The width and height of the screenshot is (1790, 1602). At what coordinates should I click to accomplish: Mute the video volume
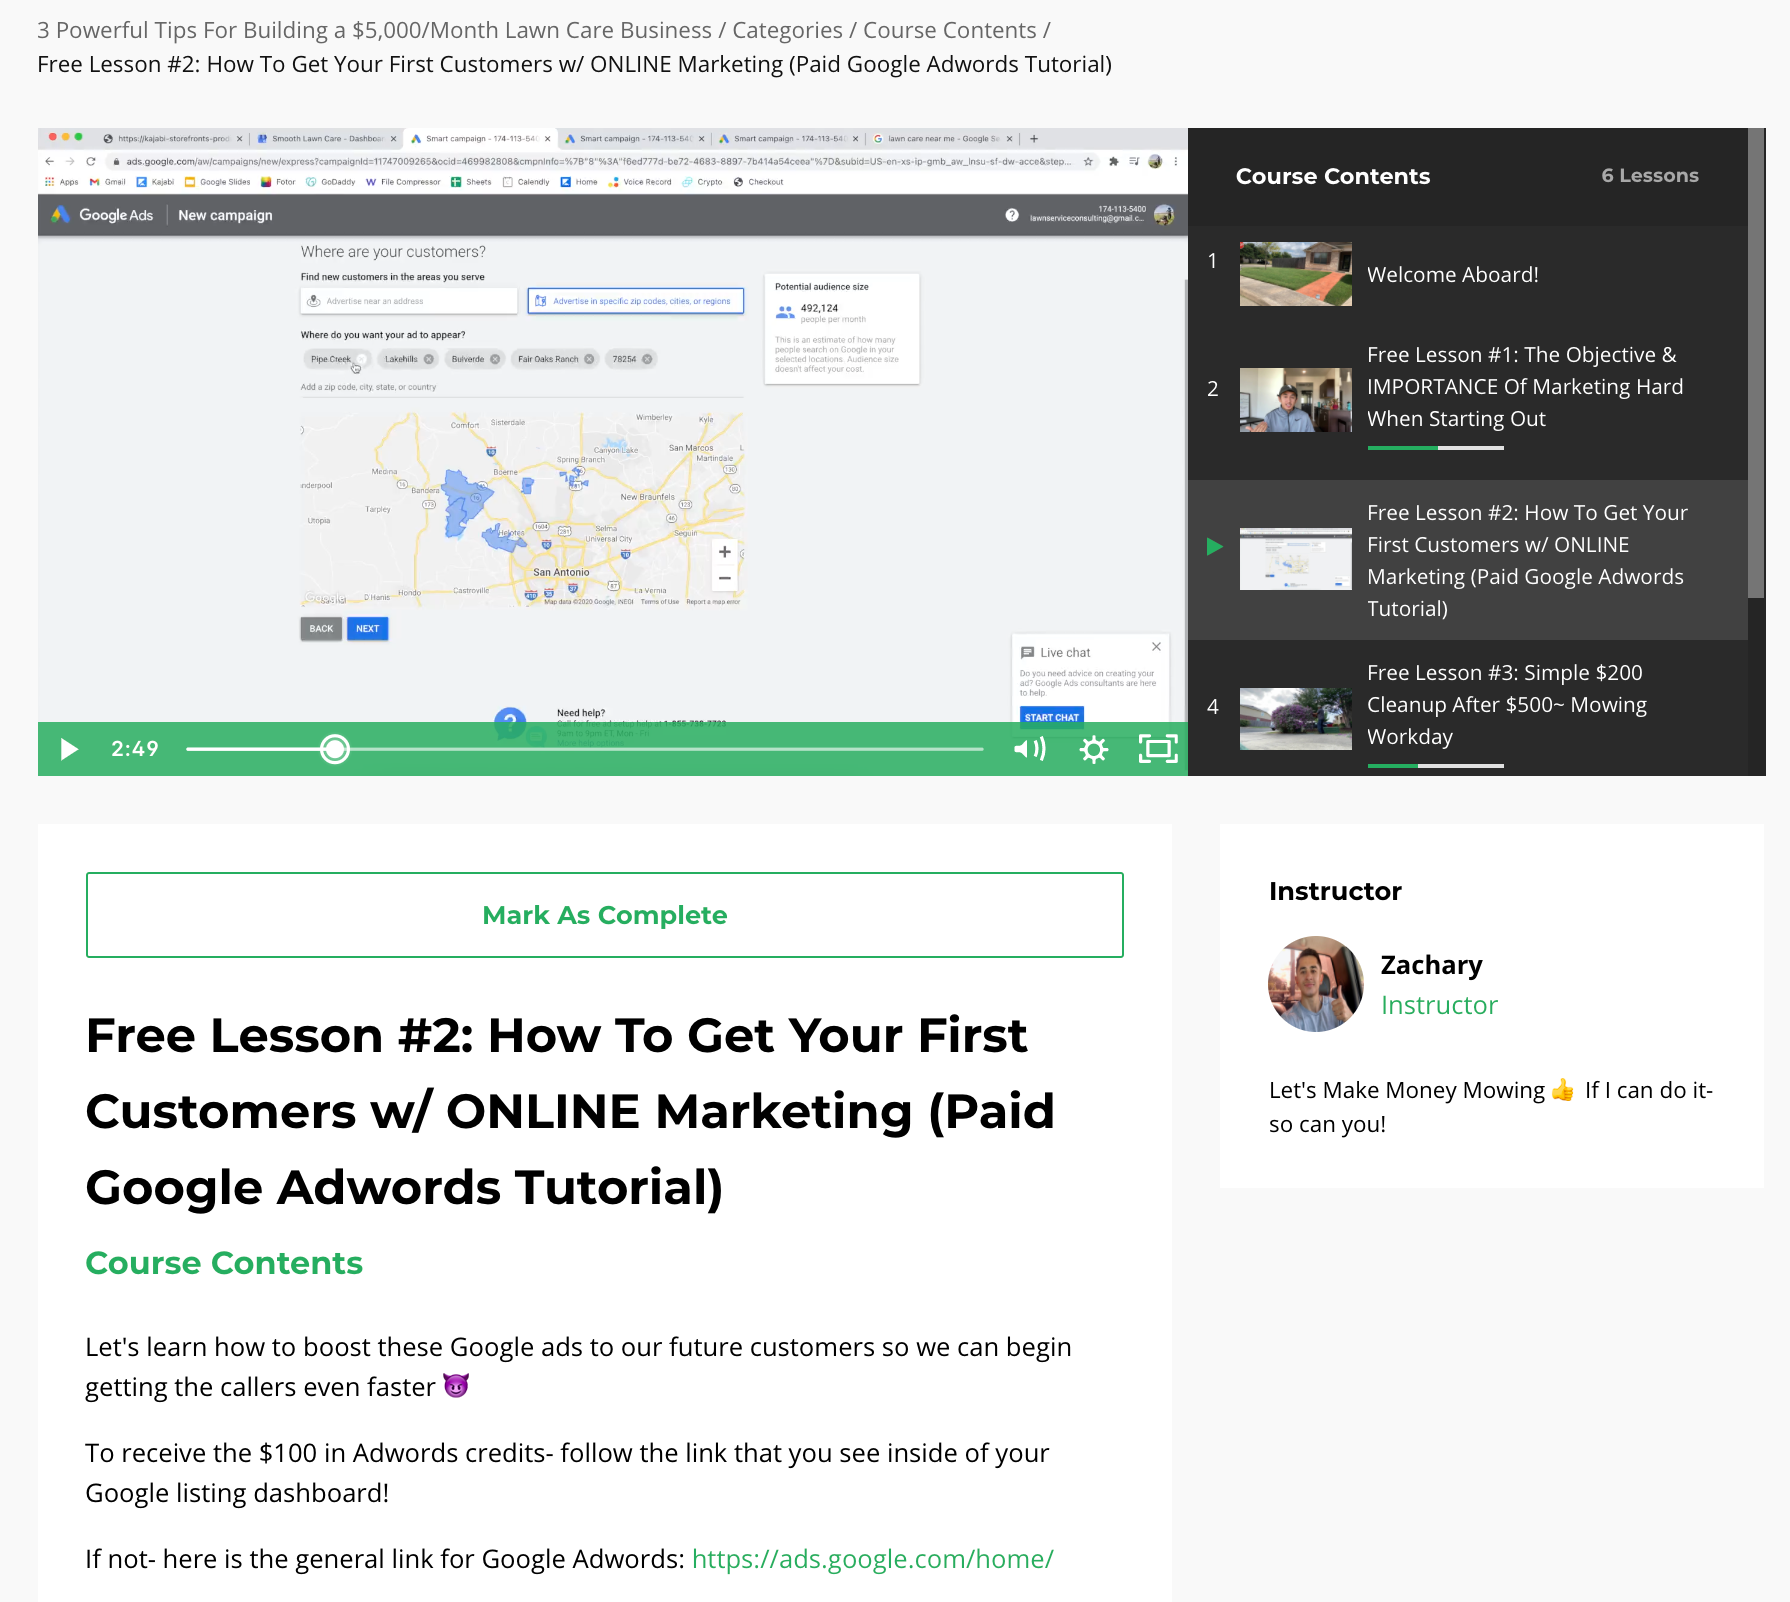pyautogui.click(x=1030, y=749)
